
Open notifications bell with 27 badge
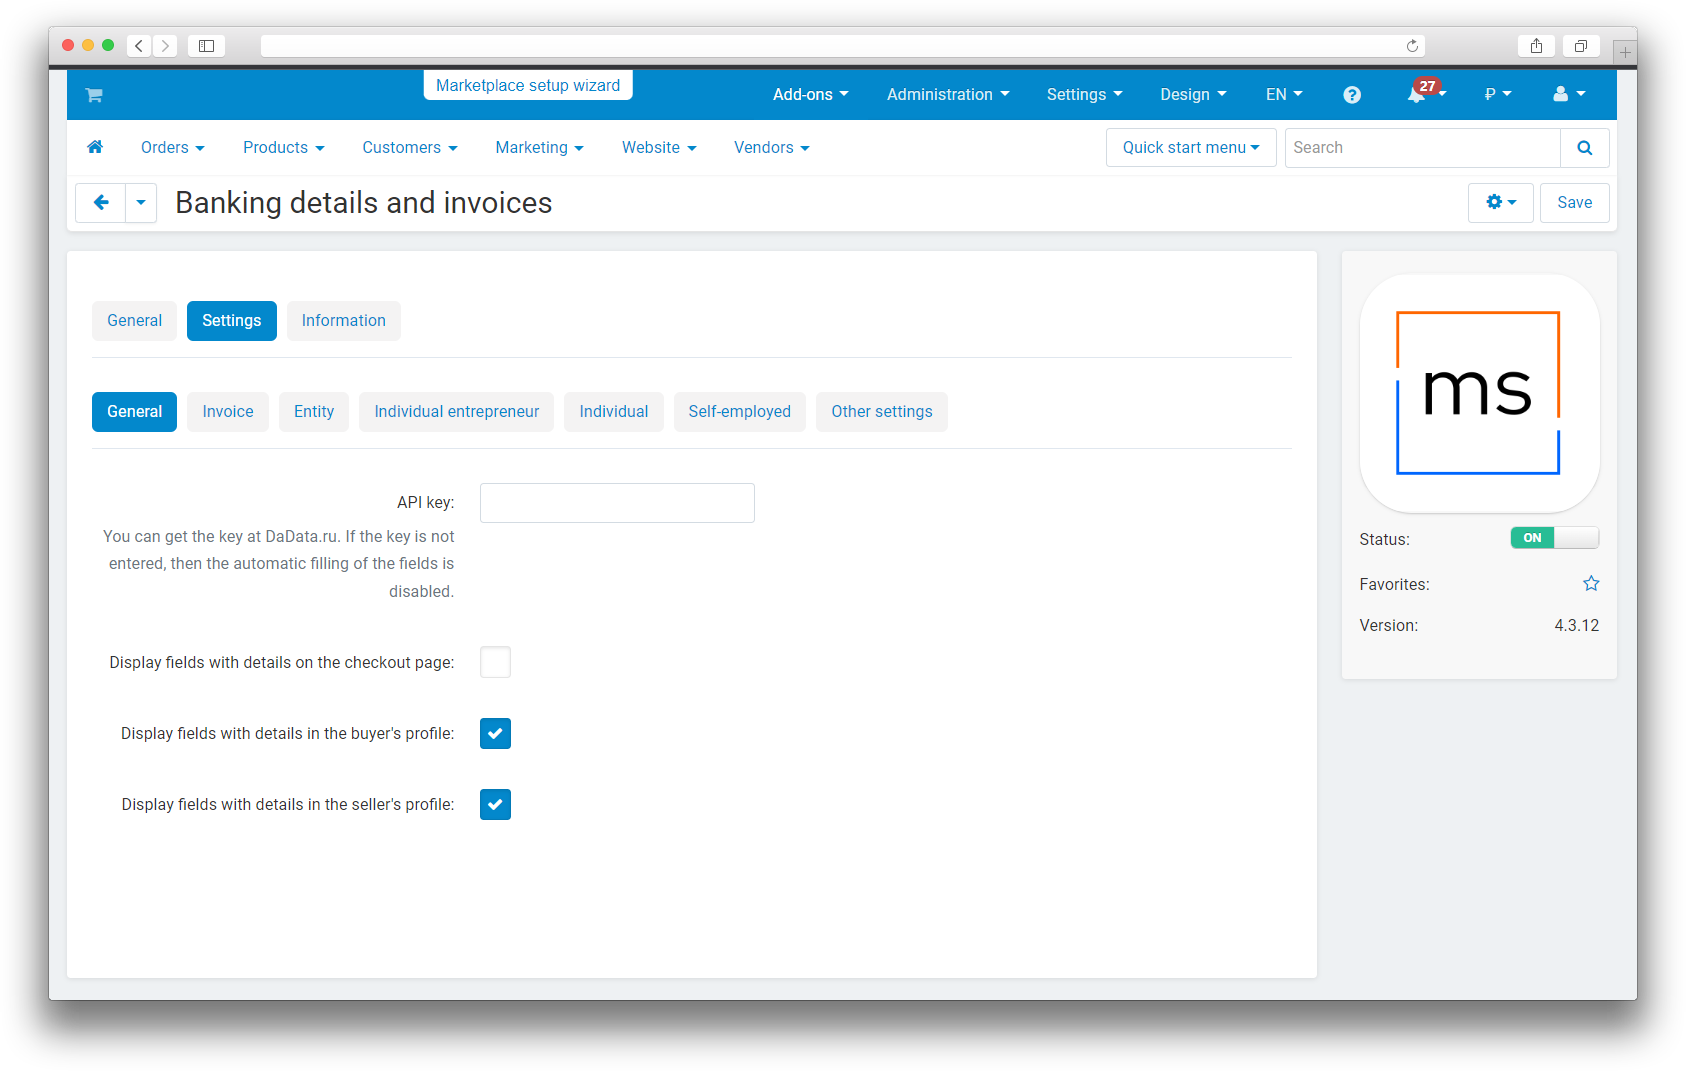[1417, 95]
